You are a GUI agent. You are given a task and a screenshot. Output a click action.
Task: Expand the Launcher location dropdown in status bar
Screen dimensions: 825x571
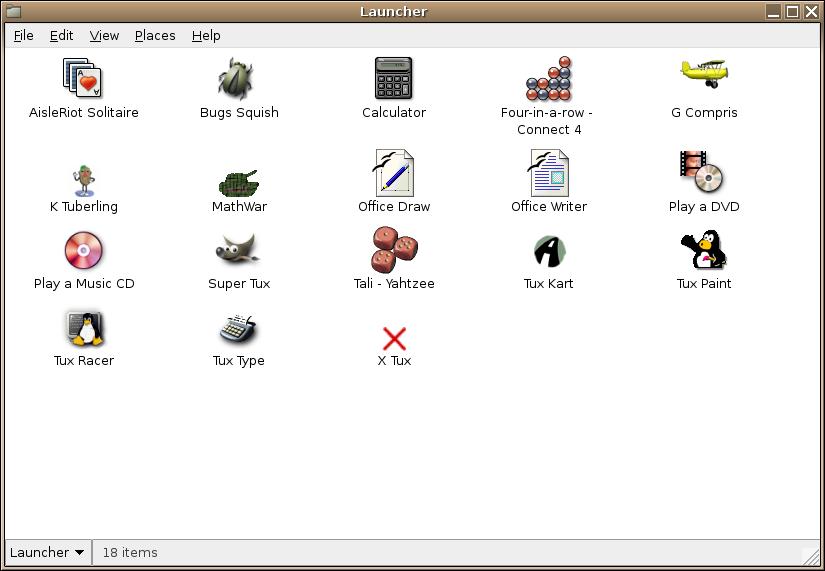pyautogui.click(x=47, y=552)
